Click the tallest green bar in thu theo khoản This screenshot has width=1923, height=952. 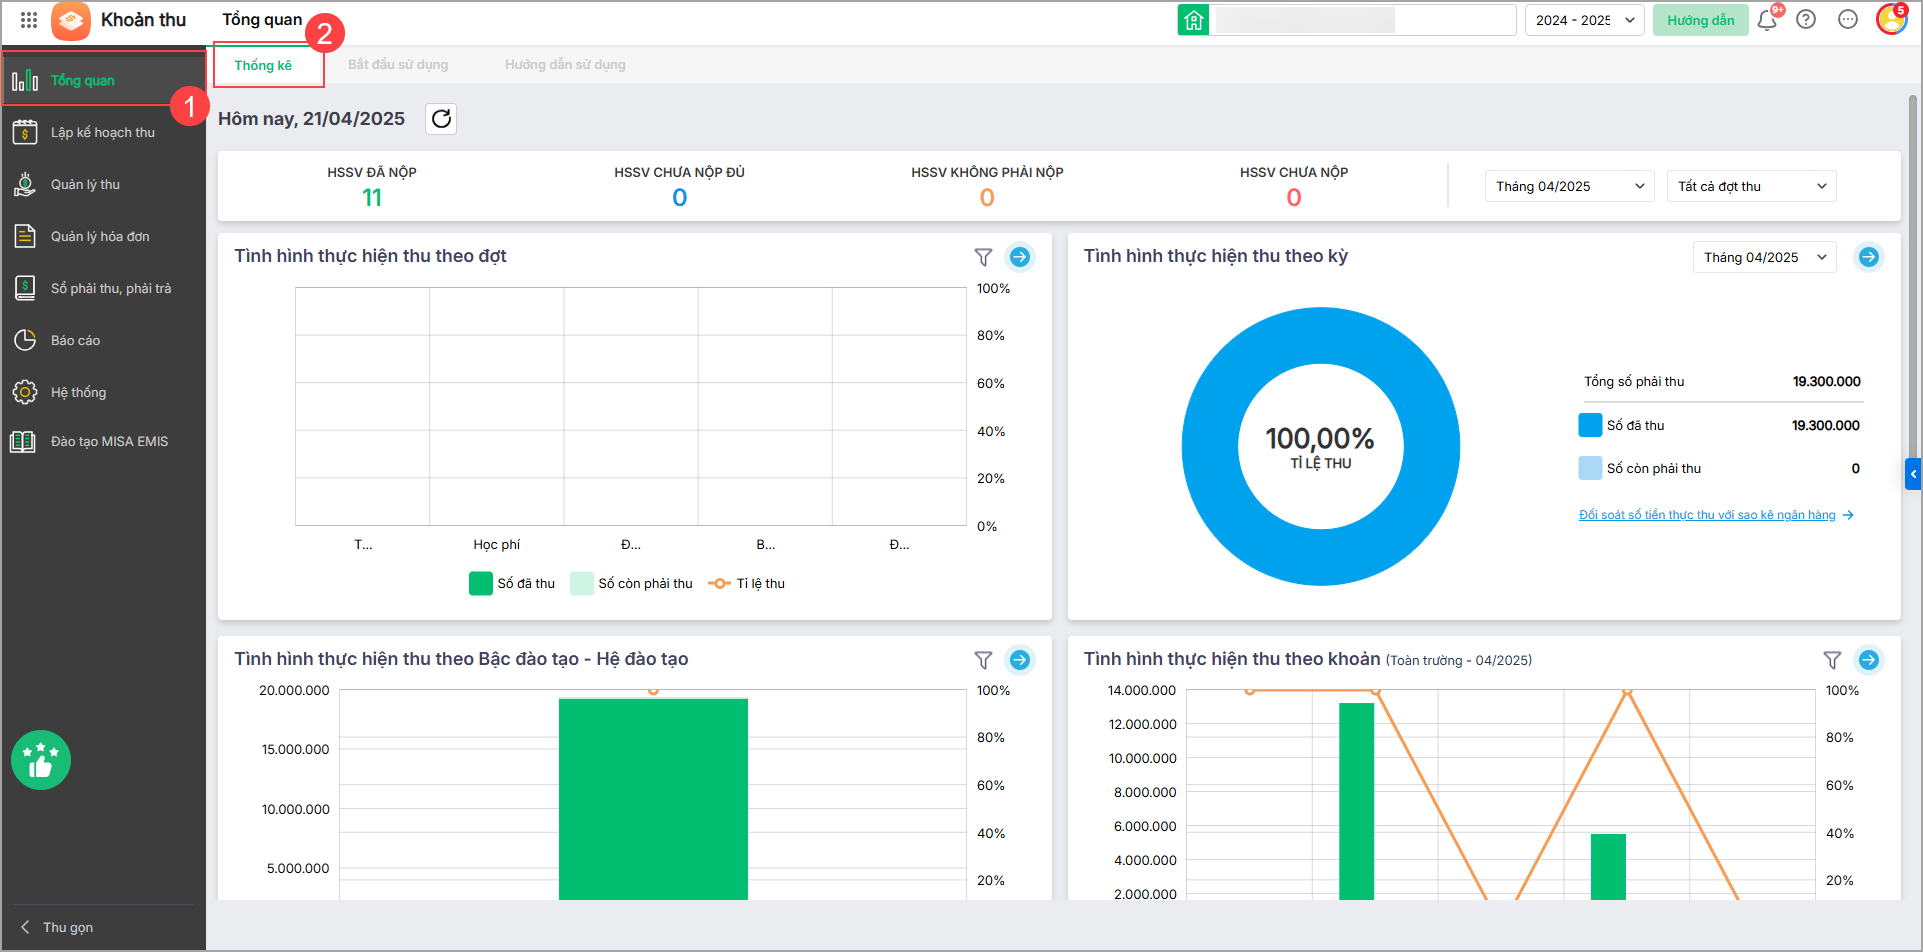1356,801
